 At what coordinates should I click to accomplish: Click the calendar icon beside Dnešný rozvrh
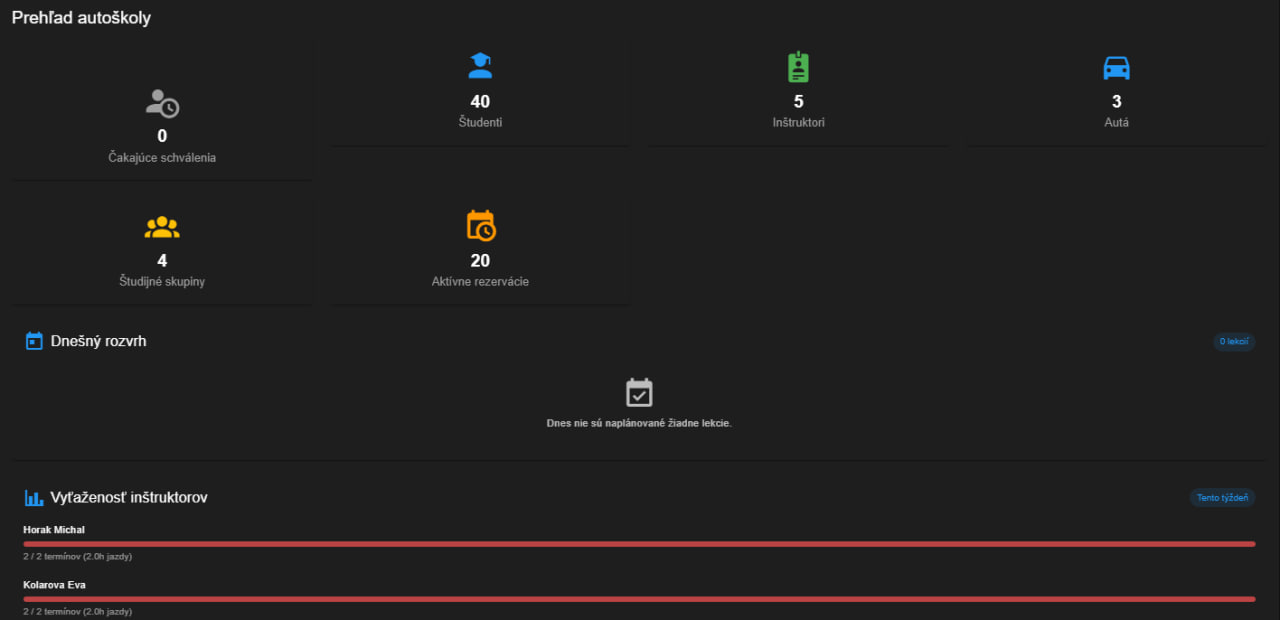(x=34, y=341)
